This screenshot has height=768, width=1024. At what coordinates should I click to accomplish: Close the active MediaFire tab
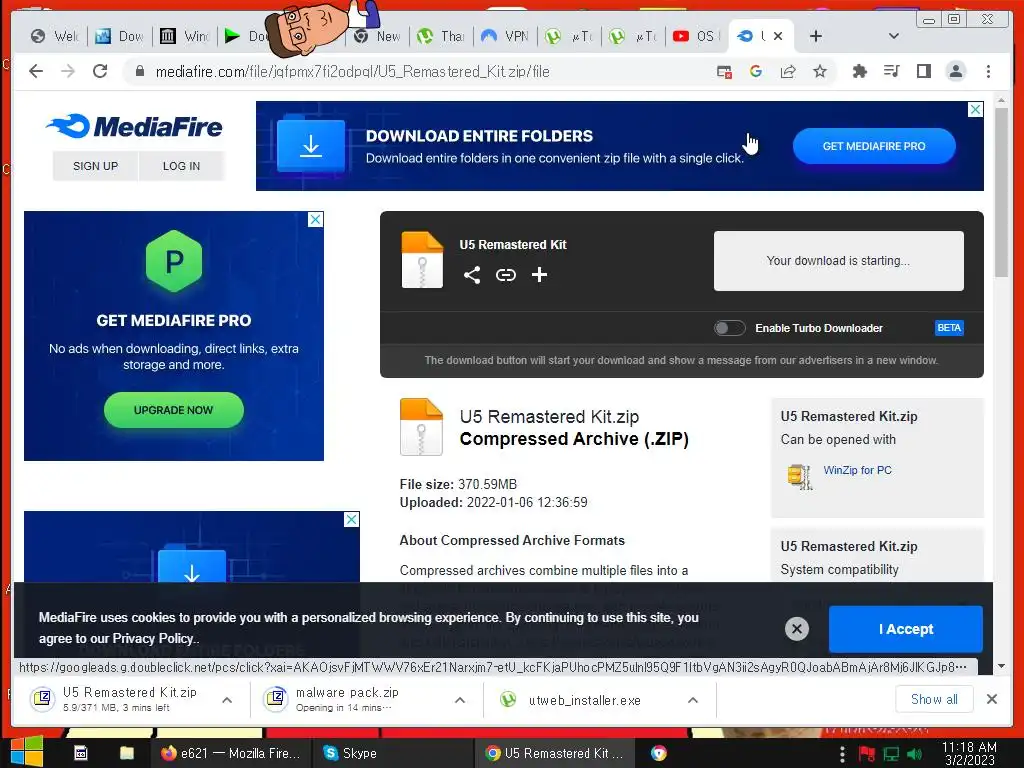(x=778, y=36)
